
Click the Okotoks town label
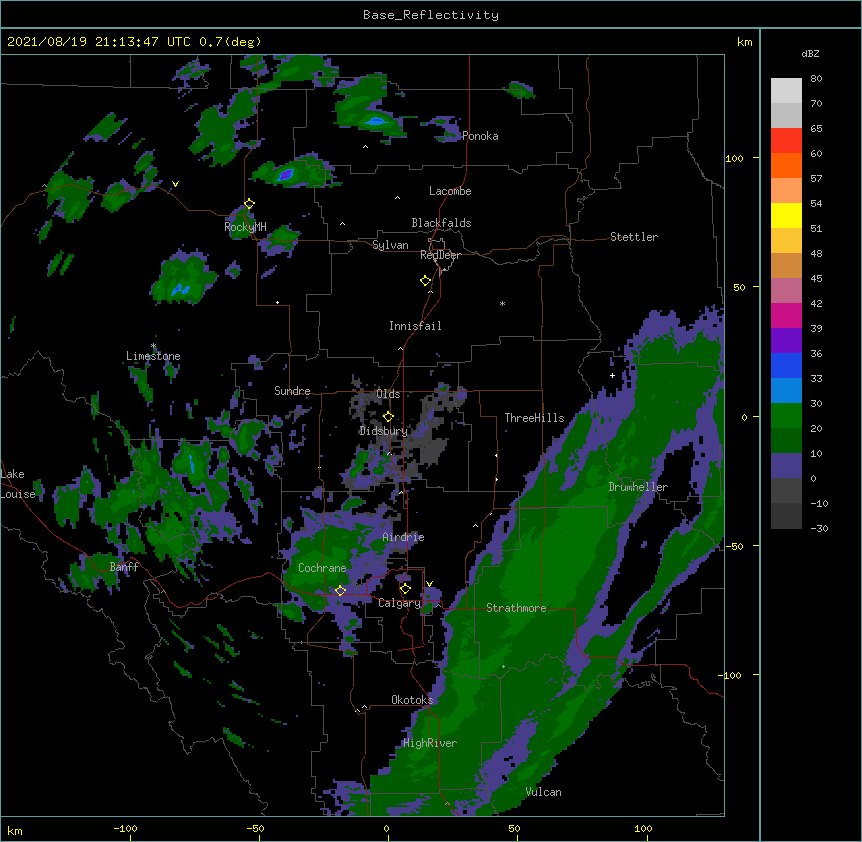412,700
